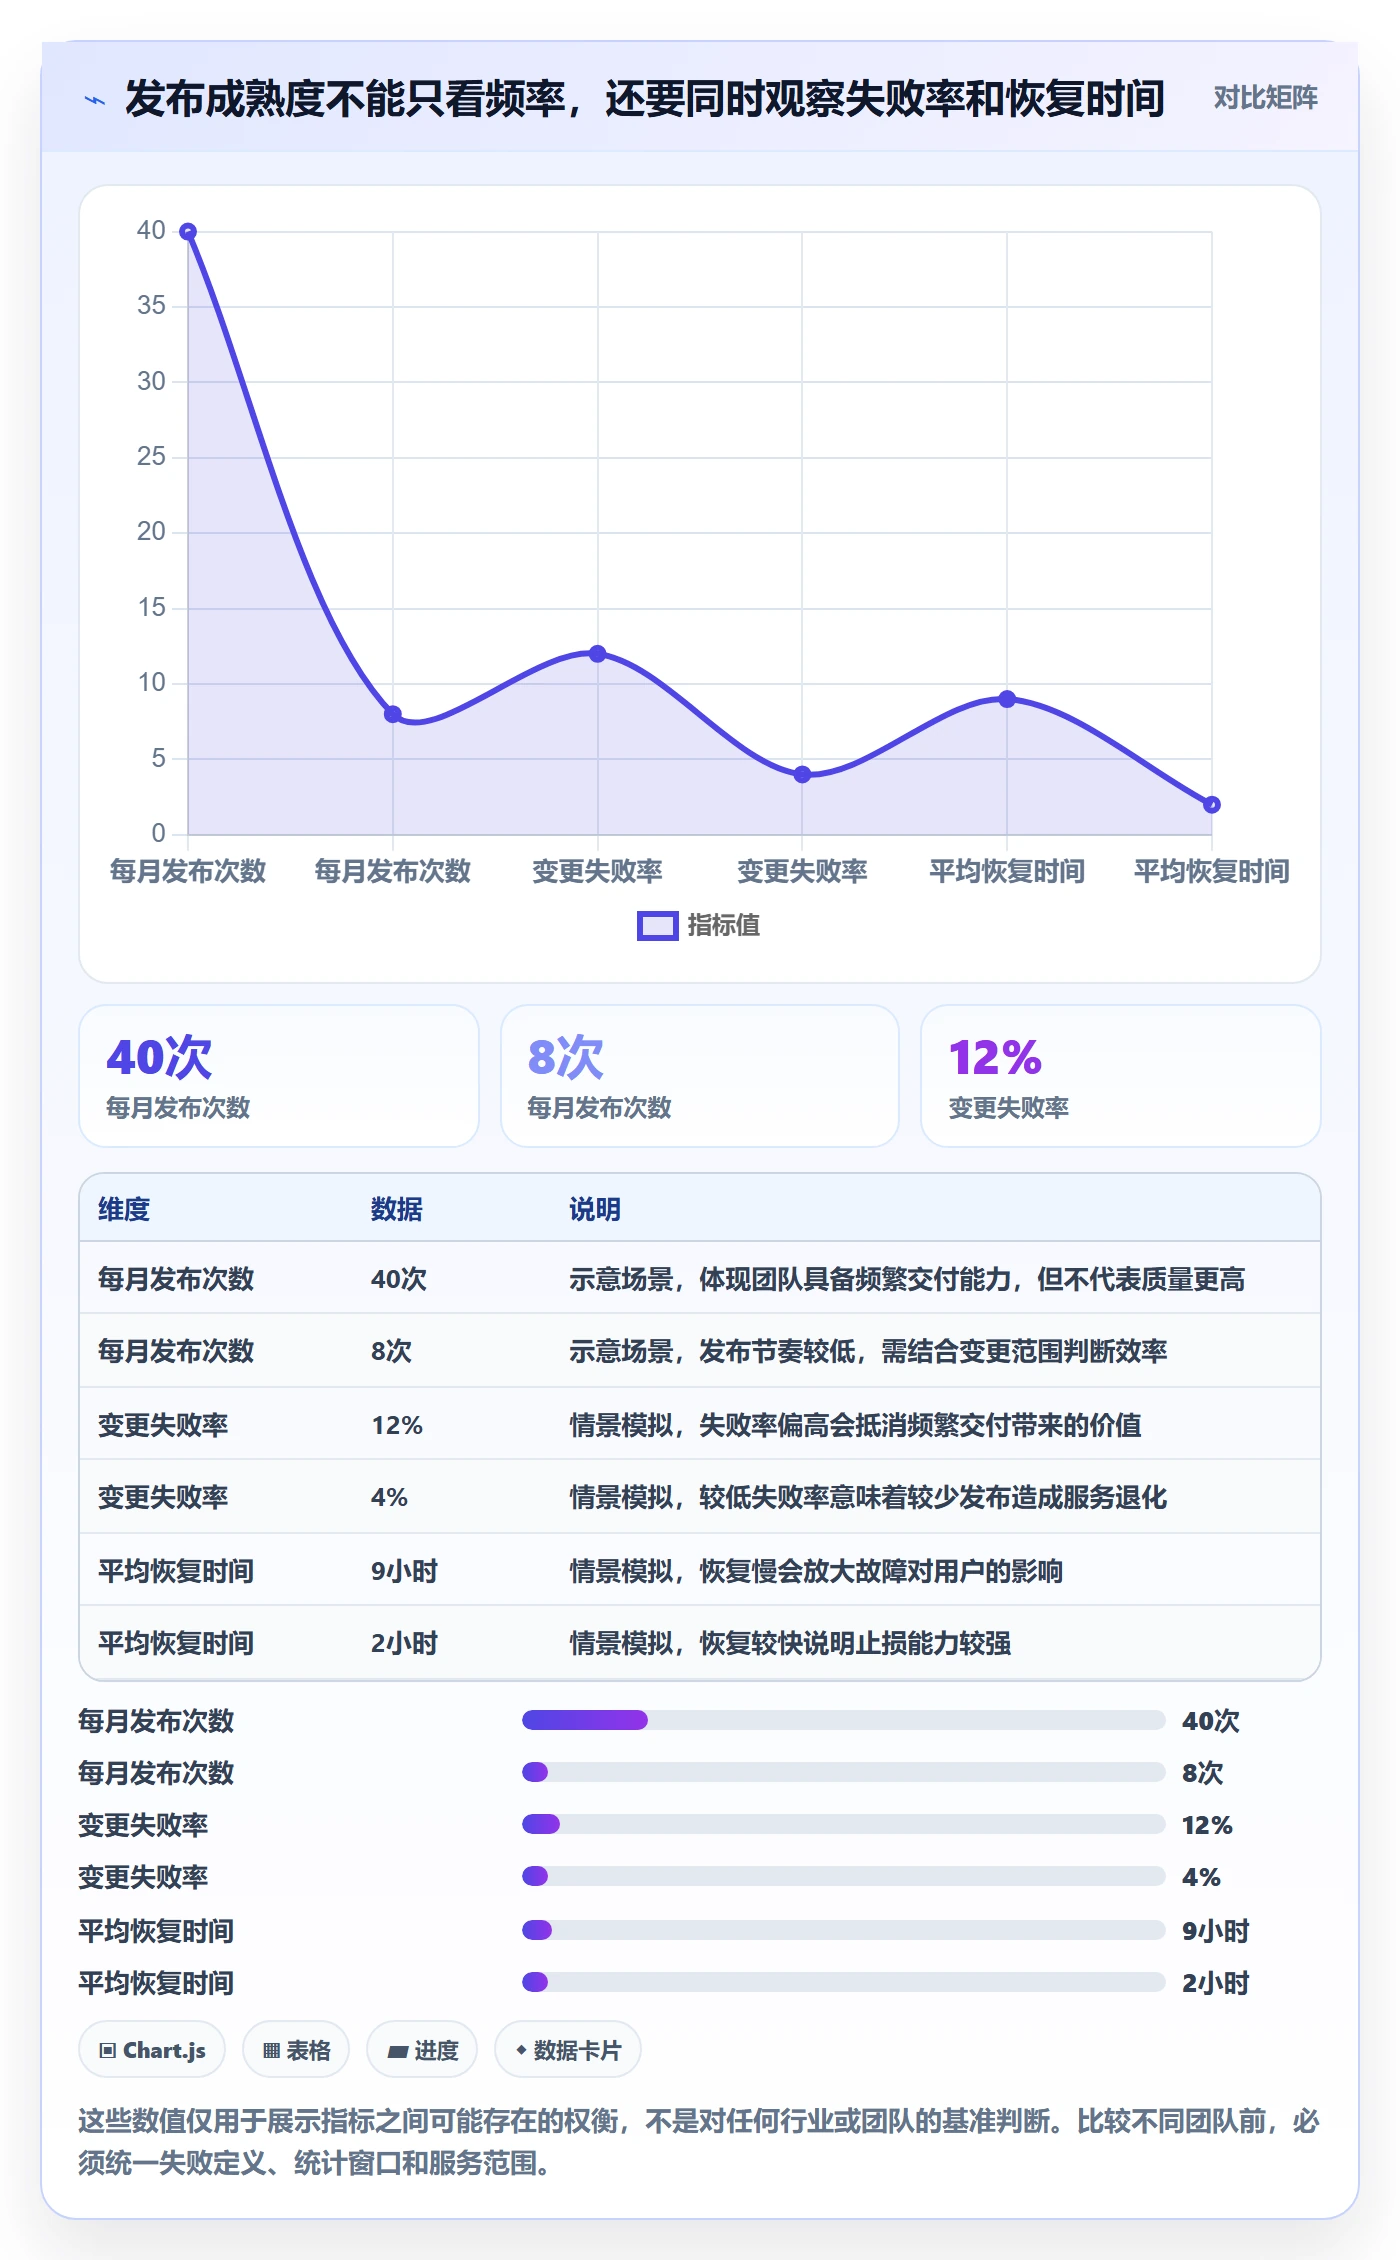Select table cell 9小时
Viewport: 1400px width, 2260px height.
[x=404, y=1571]
